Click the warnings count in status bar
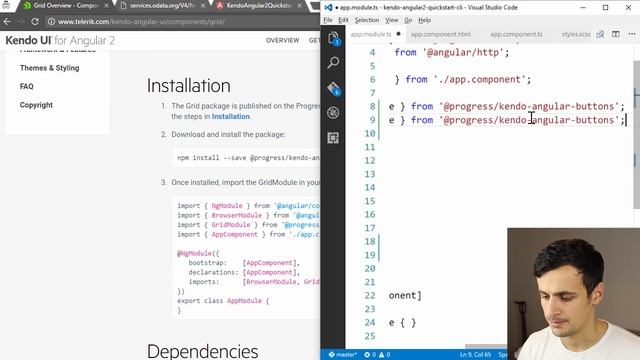640x360 pixels. pyautogui.click(x=385, y=355)
